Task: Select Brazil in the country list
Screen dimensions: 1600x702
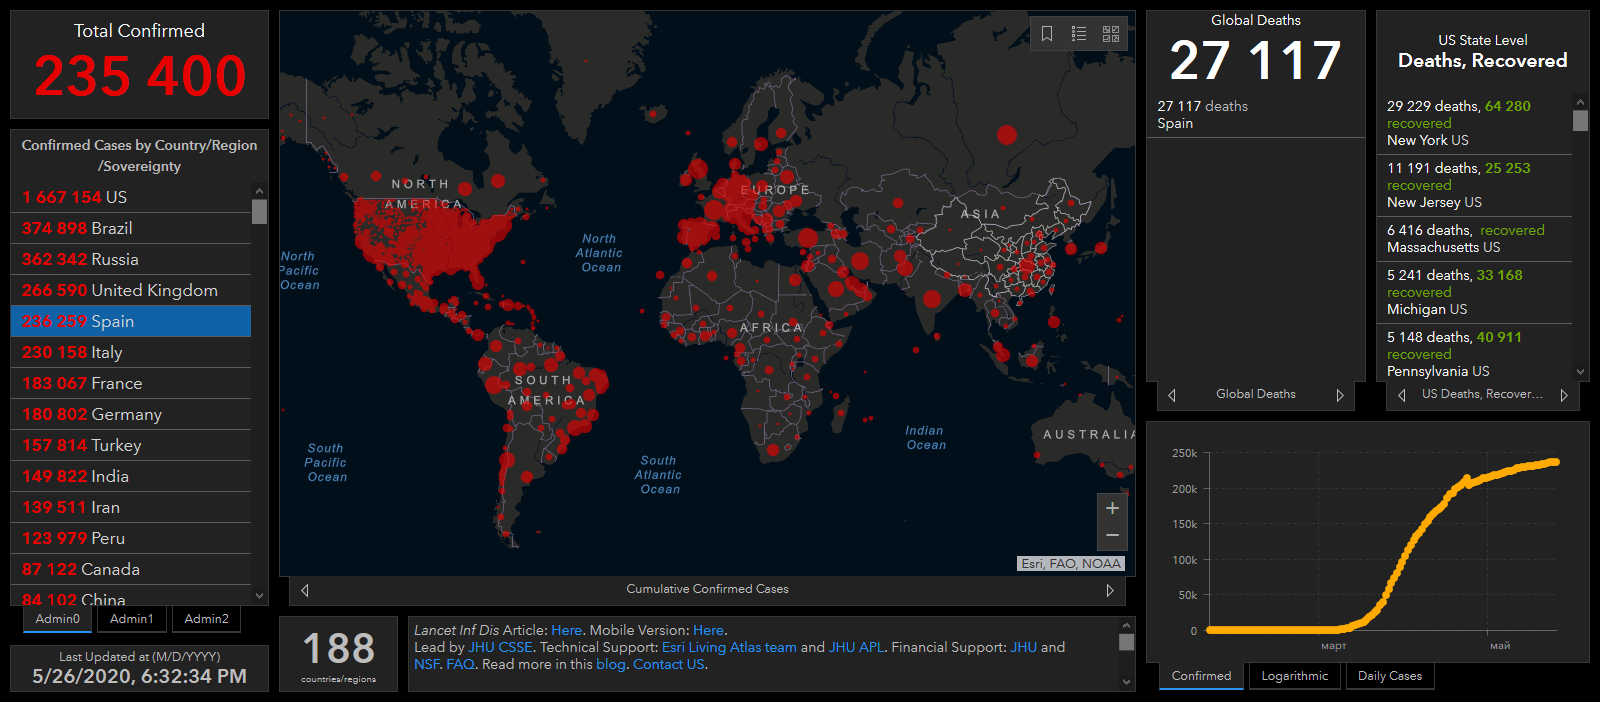Action: [x=131, y=228]
